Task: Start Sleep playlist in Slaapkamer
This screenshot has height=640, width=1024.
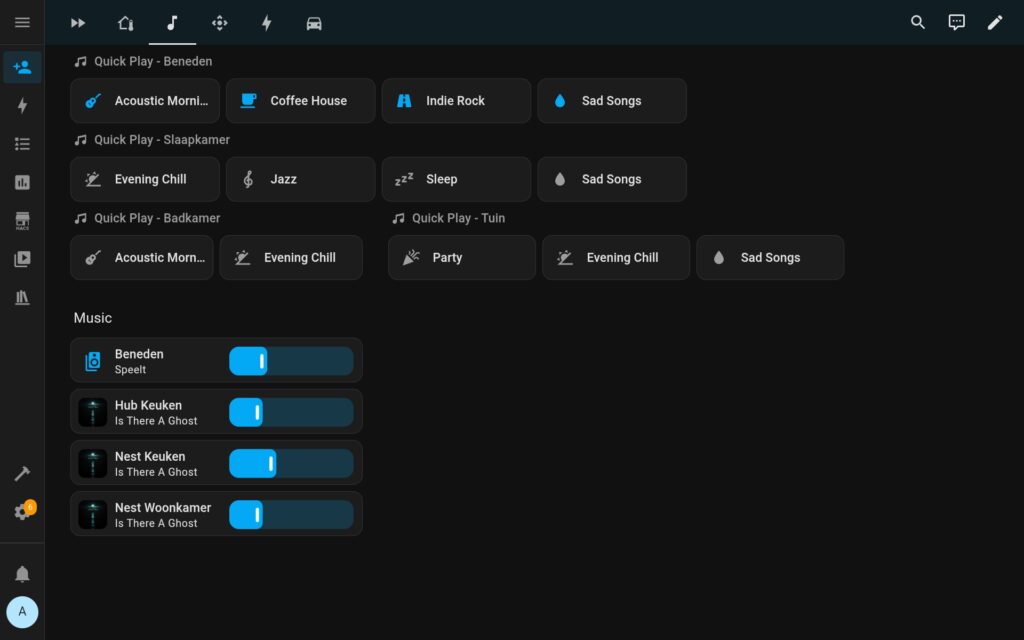Action: tap(456, 179)
